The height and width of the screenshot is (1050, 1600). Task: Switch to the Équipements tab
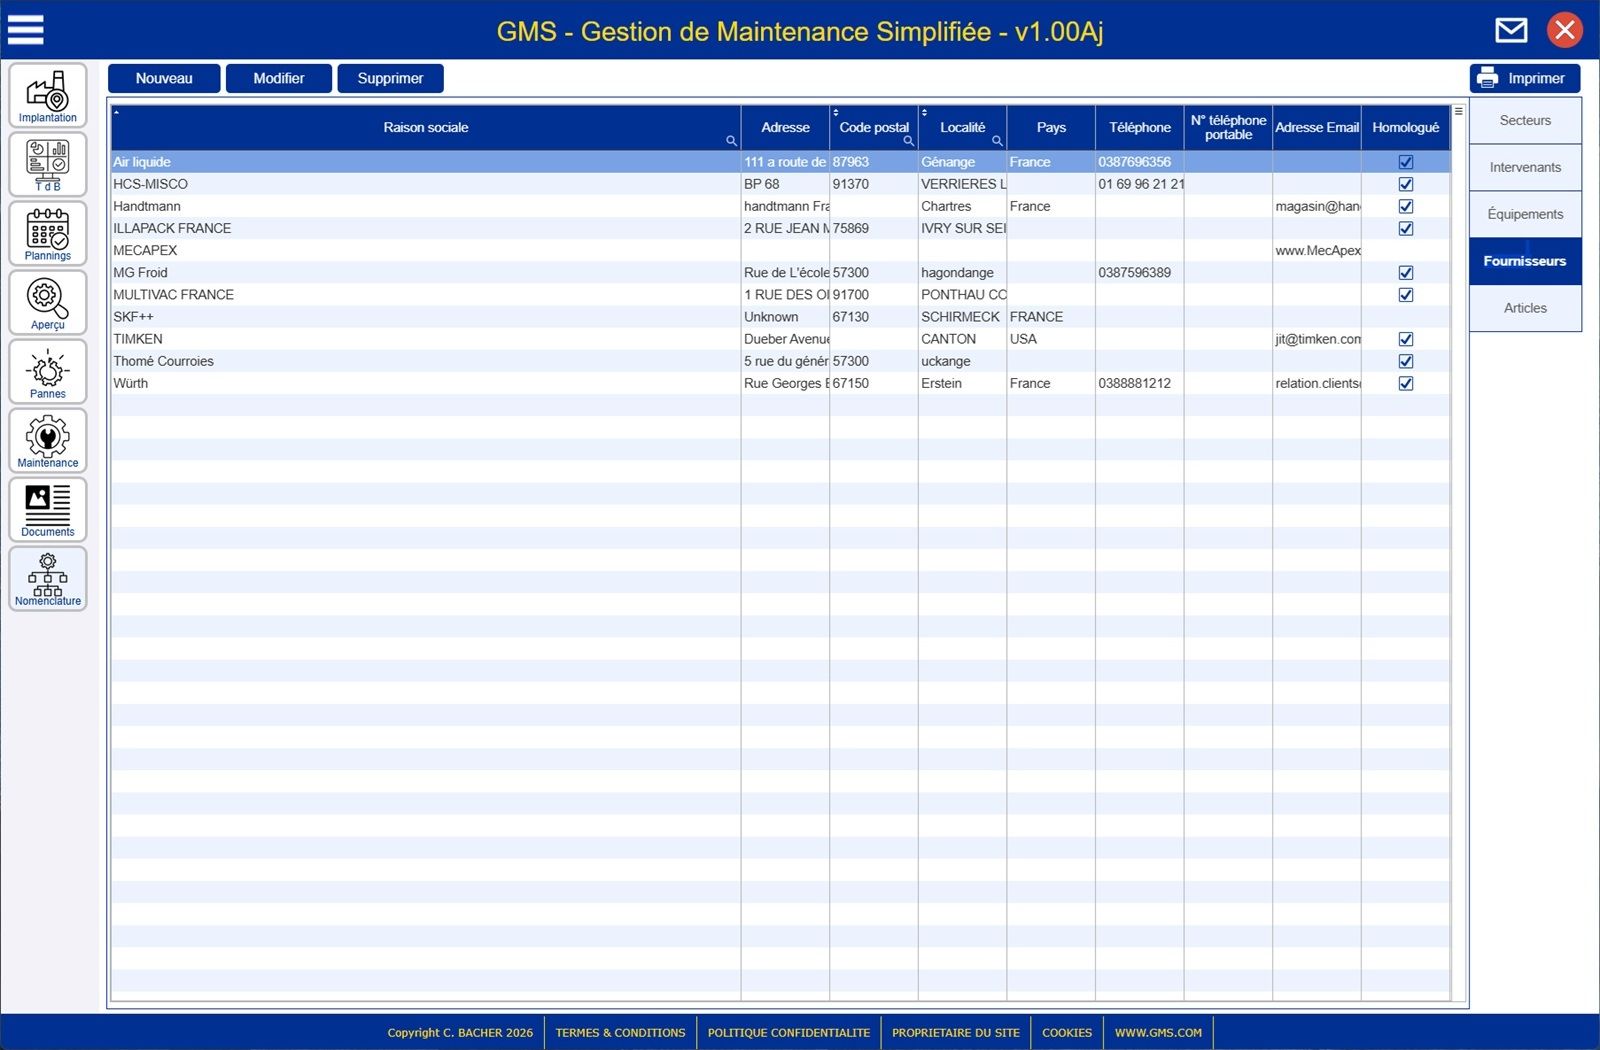1524,214
